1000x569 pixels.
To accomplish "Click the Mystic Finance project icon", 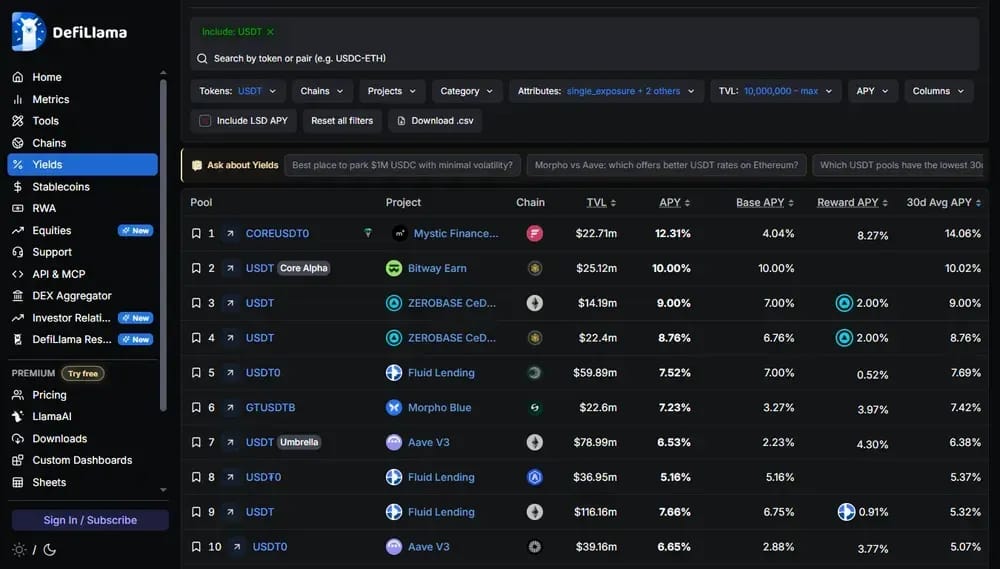I will coord(400,233).
